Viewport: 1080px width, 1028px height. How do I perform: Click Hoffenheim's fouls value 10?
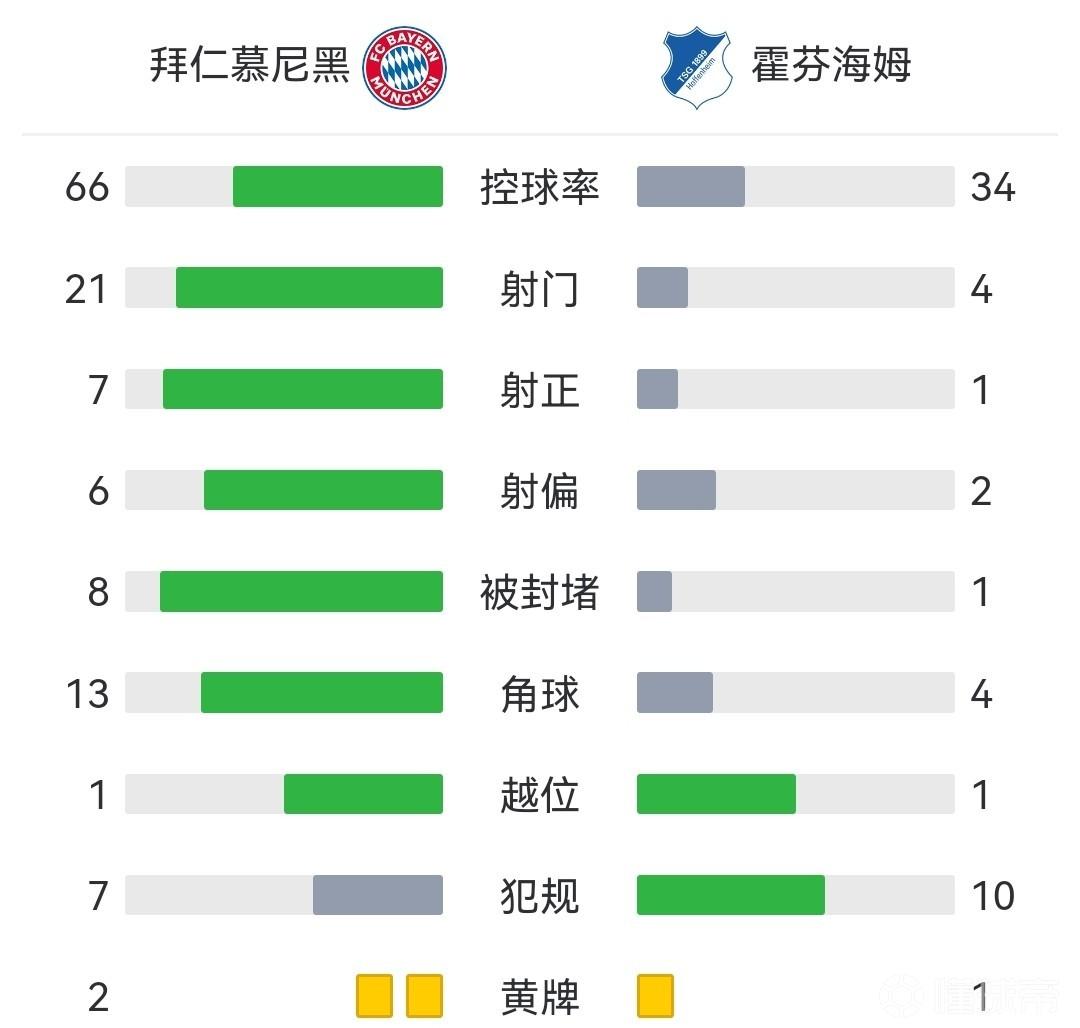(992, 895)
